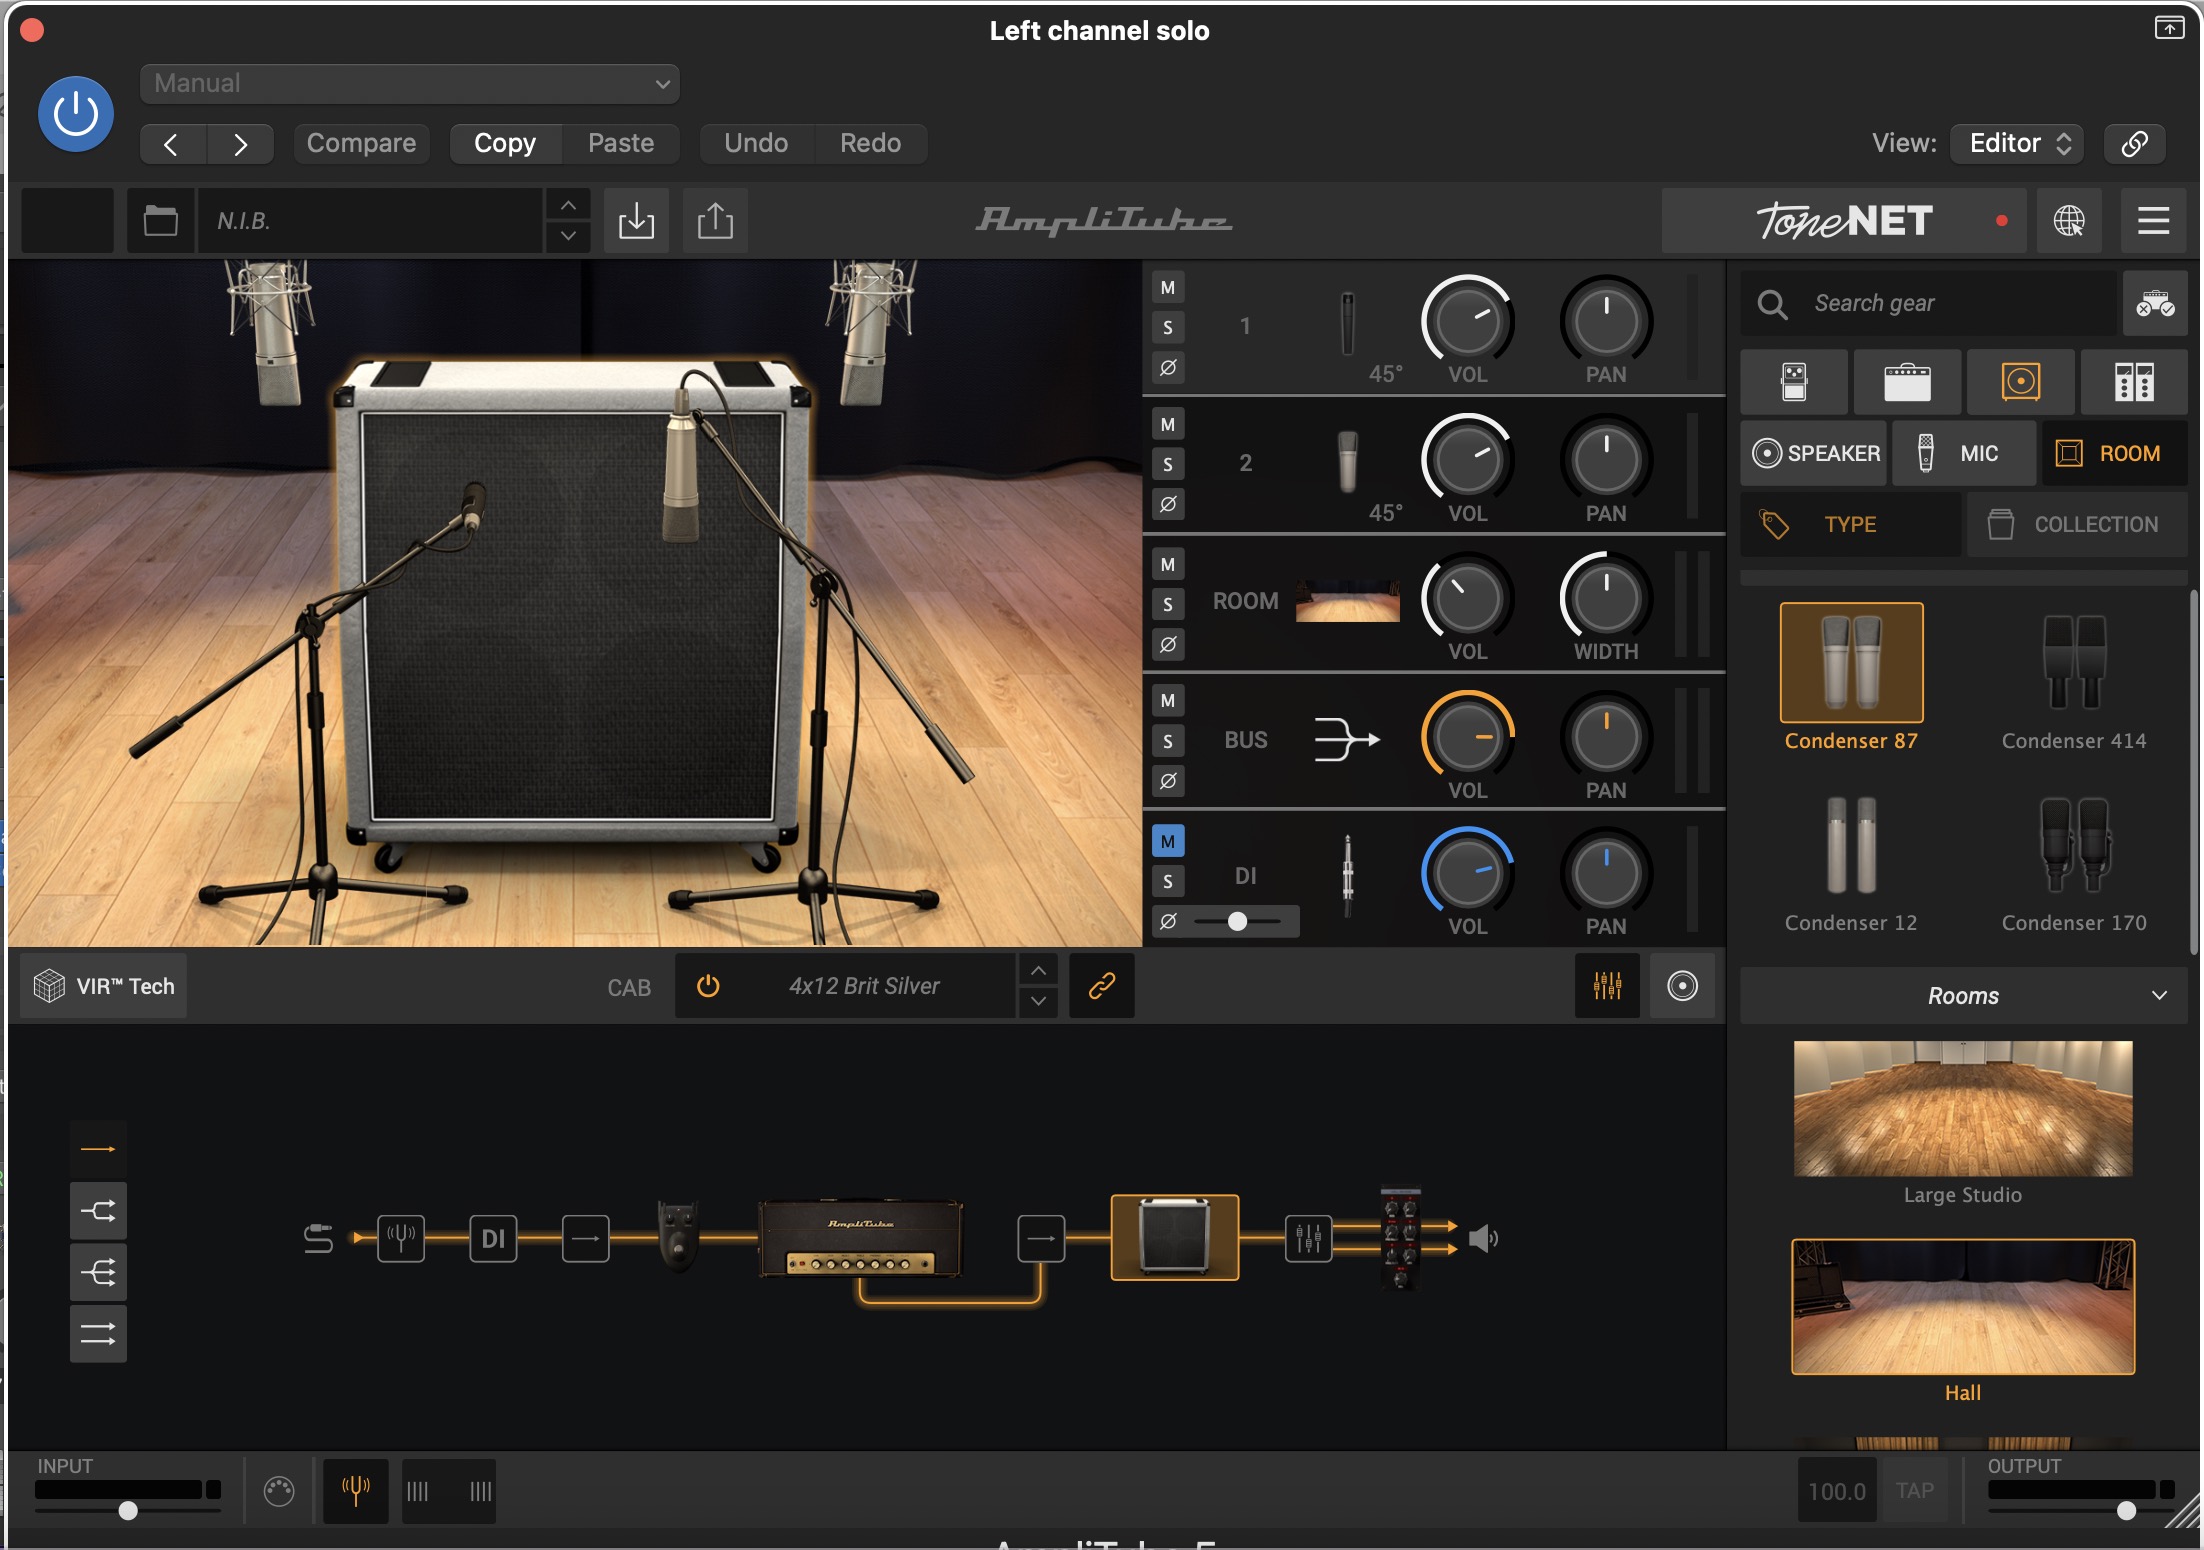Click the link icon beside View
This screenshot has width=2204, height=1550.
(x=2134, y=144)
